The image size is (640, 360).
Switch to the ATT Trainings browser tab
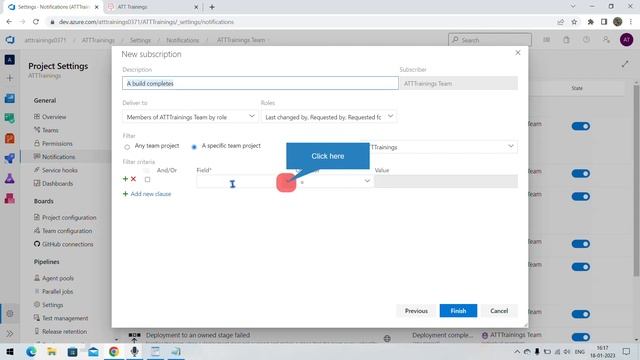(x=153, y=7)
